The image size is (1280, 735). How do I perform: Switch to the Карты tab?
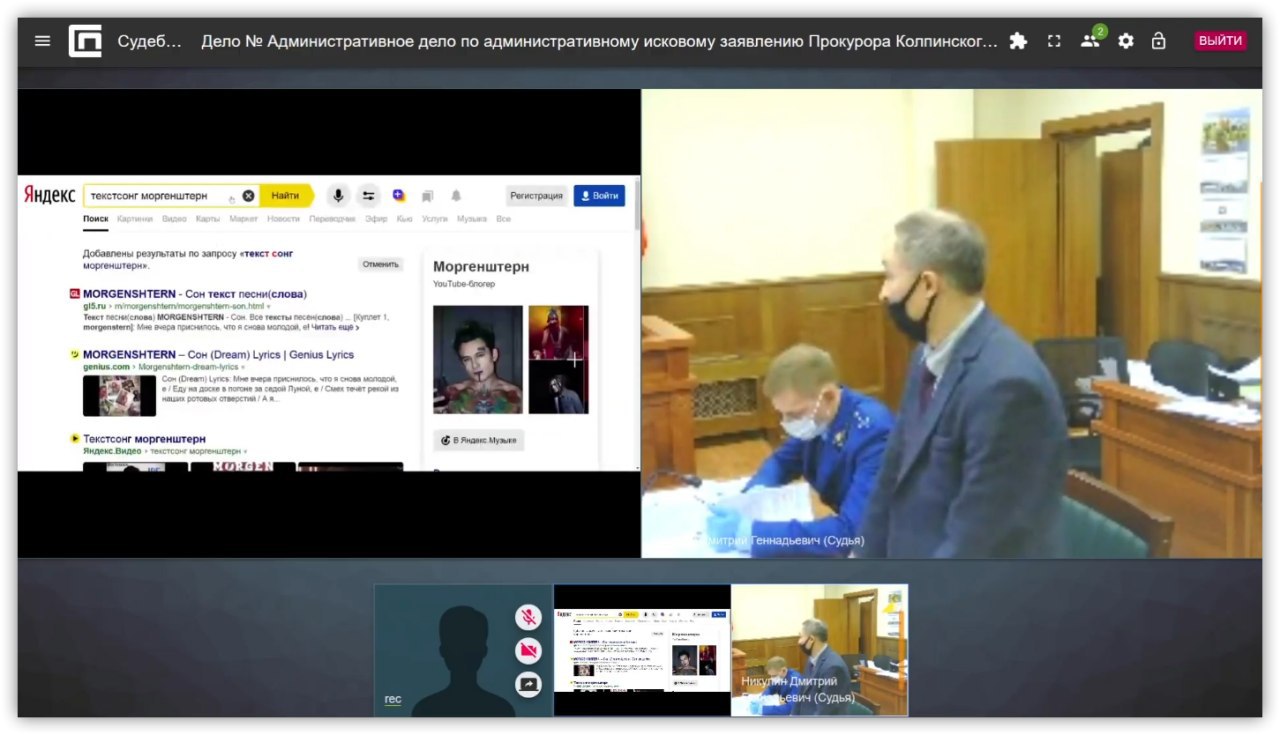tap(207, 219)
